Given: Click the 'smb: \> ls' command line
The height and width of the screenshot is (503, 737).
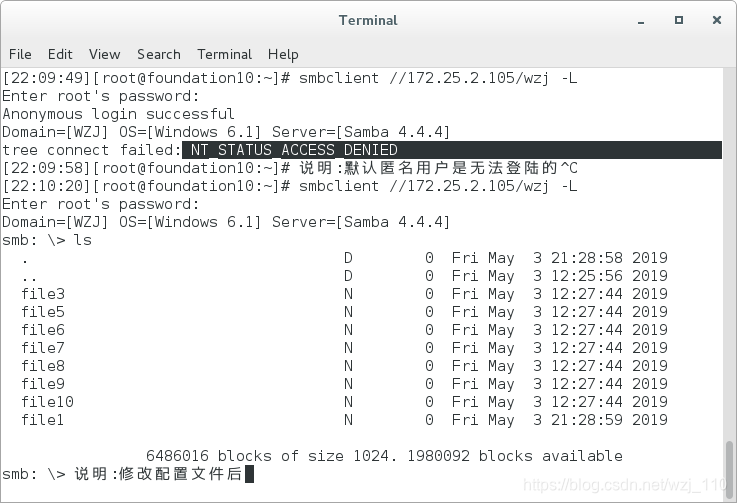Looking at the screenshot, I should click(47, 240).
